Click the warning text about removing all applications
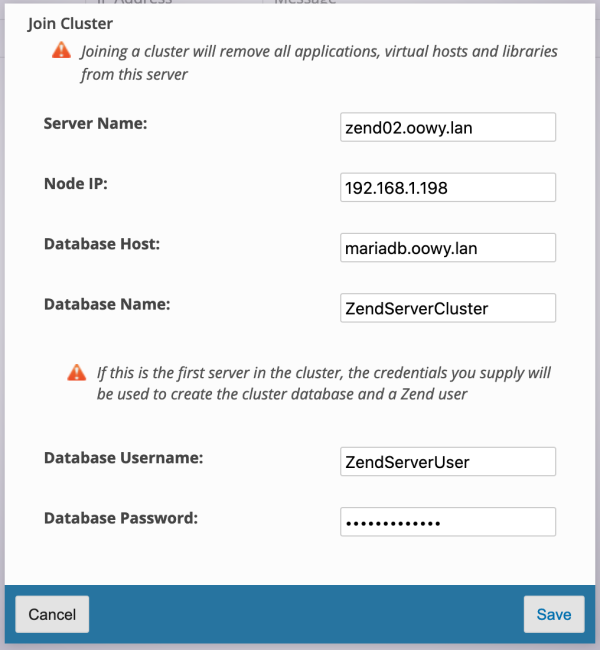Image resolution: width=600 pixels, height=650 pixels. click(318, 62)
